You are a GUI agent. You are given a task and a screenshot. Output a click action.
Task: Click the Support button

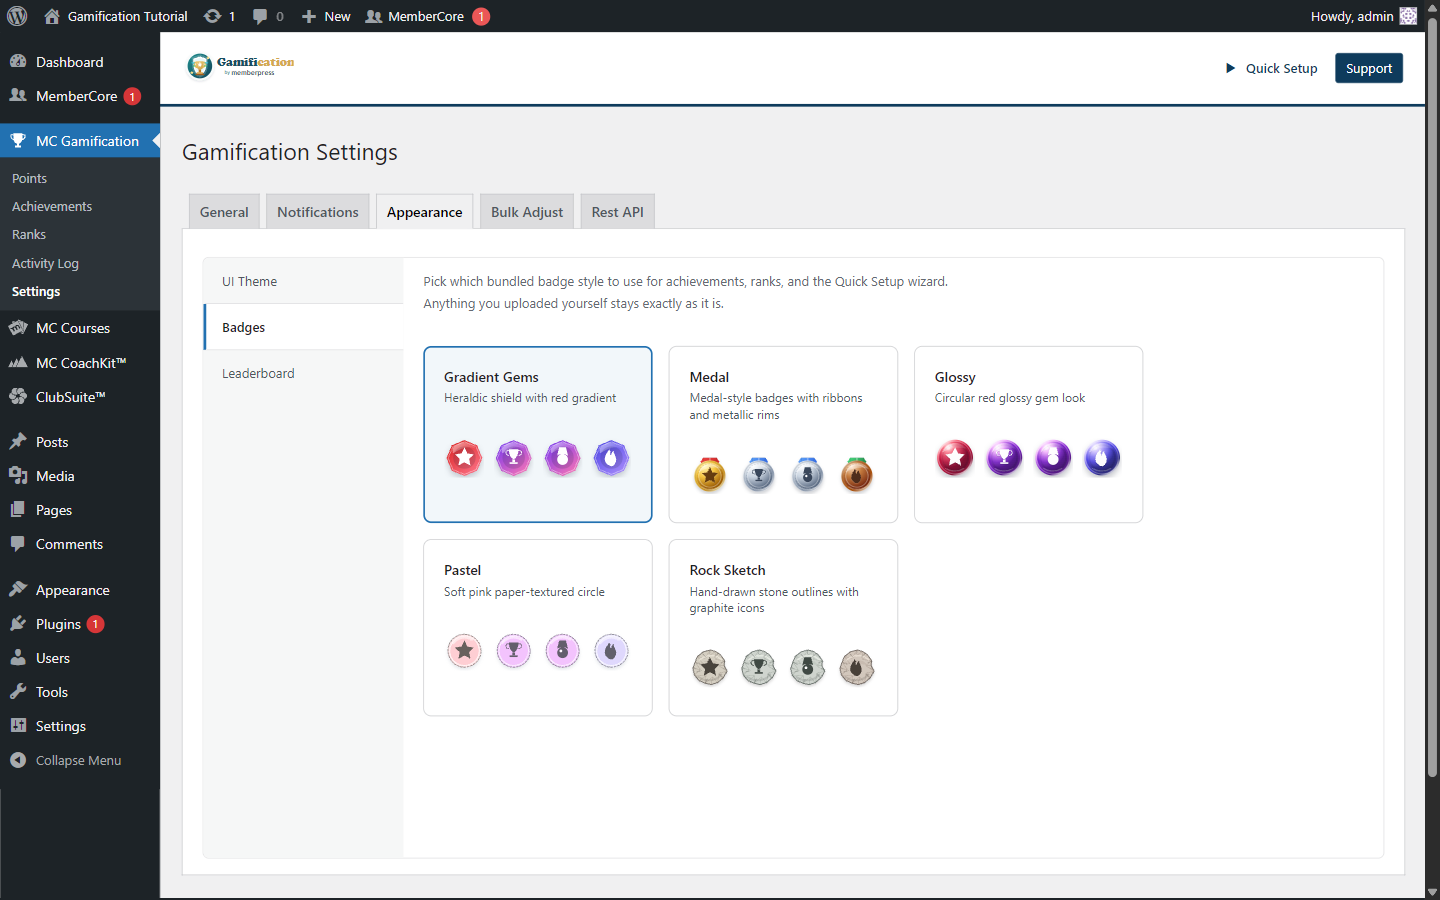(1368, 68)
